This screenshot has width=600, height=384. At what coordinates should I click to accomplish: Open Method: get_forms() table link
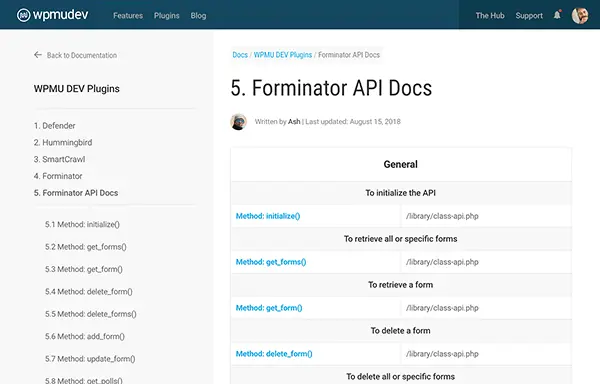(x=271, y=262)
